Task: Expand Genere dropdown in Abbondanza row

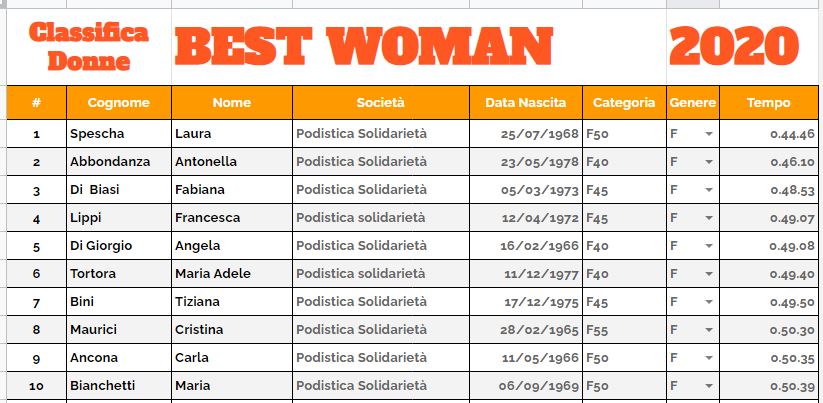Action: pos(709,162)
